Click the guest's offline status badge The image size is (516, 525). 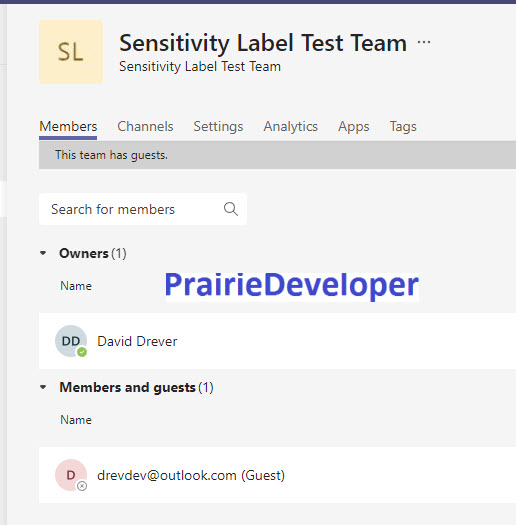[x=82, y=486]
